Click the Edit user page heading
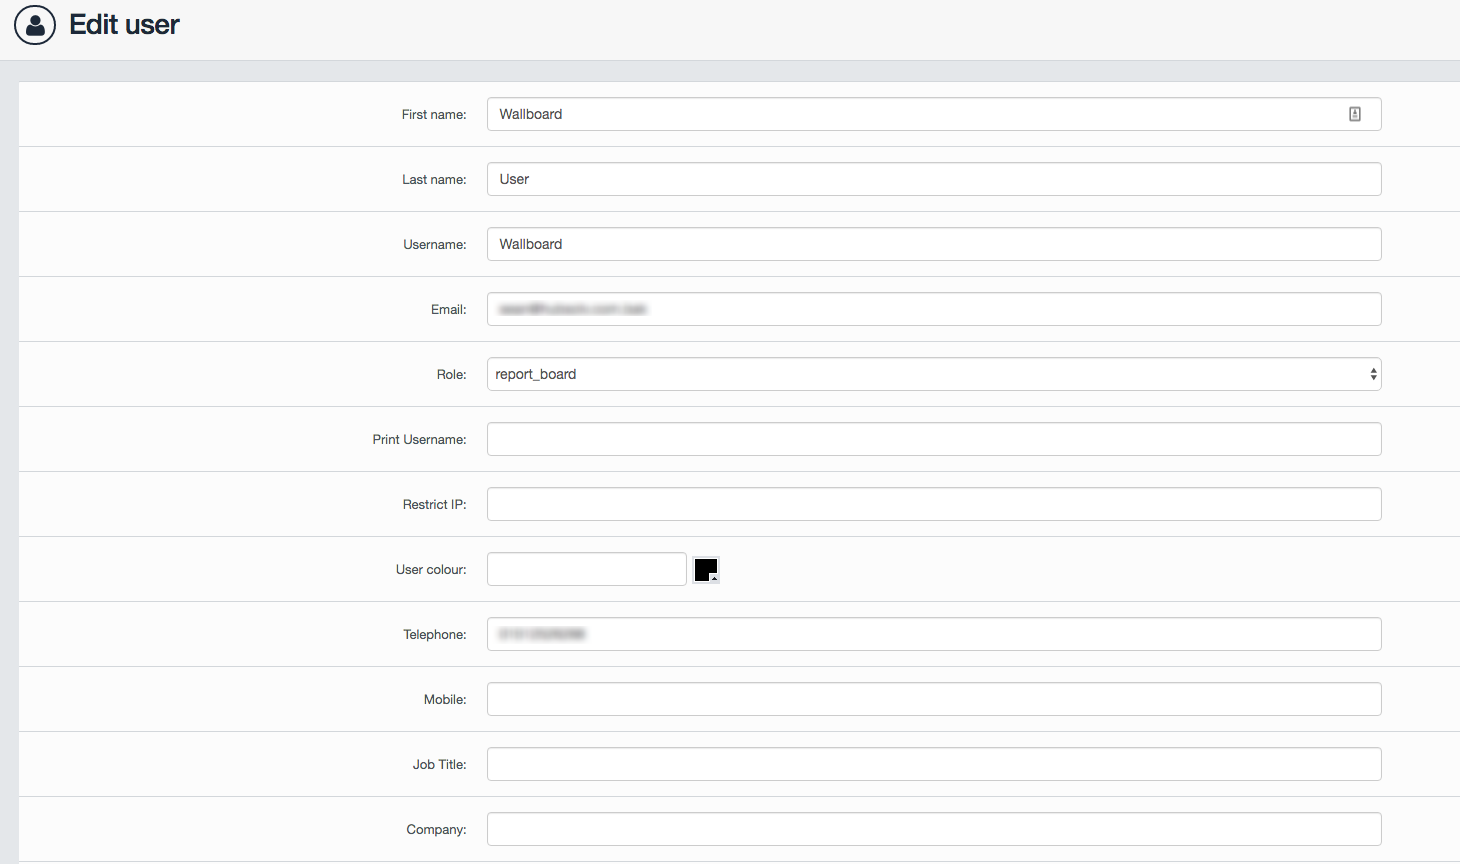Image resolution: width=1460 pixels, height=864 pixels. 124,25
